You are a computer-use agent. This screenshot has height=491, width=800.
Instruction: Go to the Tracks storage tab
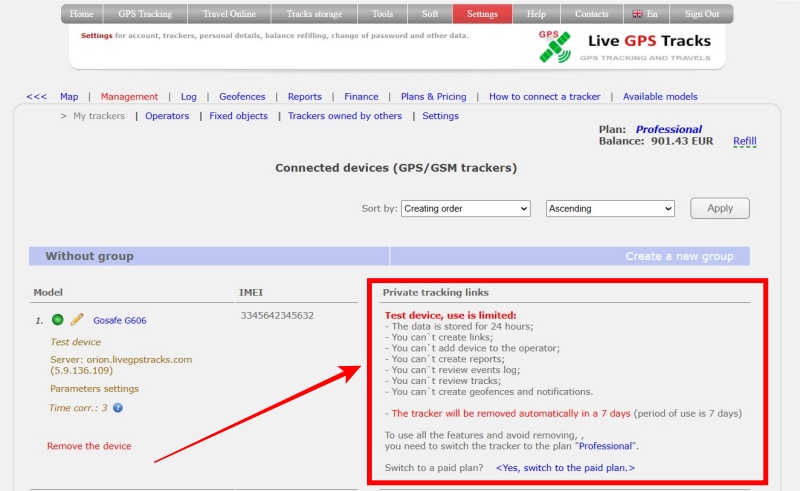pyautogui.click(x=313, y=14)
